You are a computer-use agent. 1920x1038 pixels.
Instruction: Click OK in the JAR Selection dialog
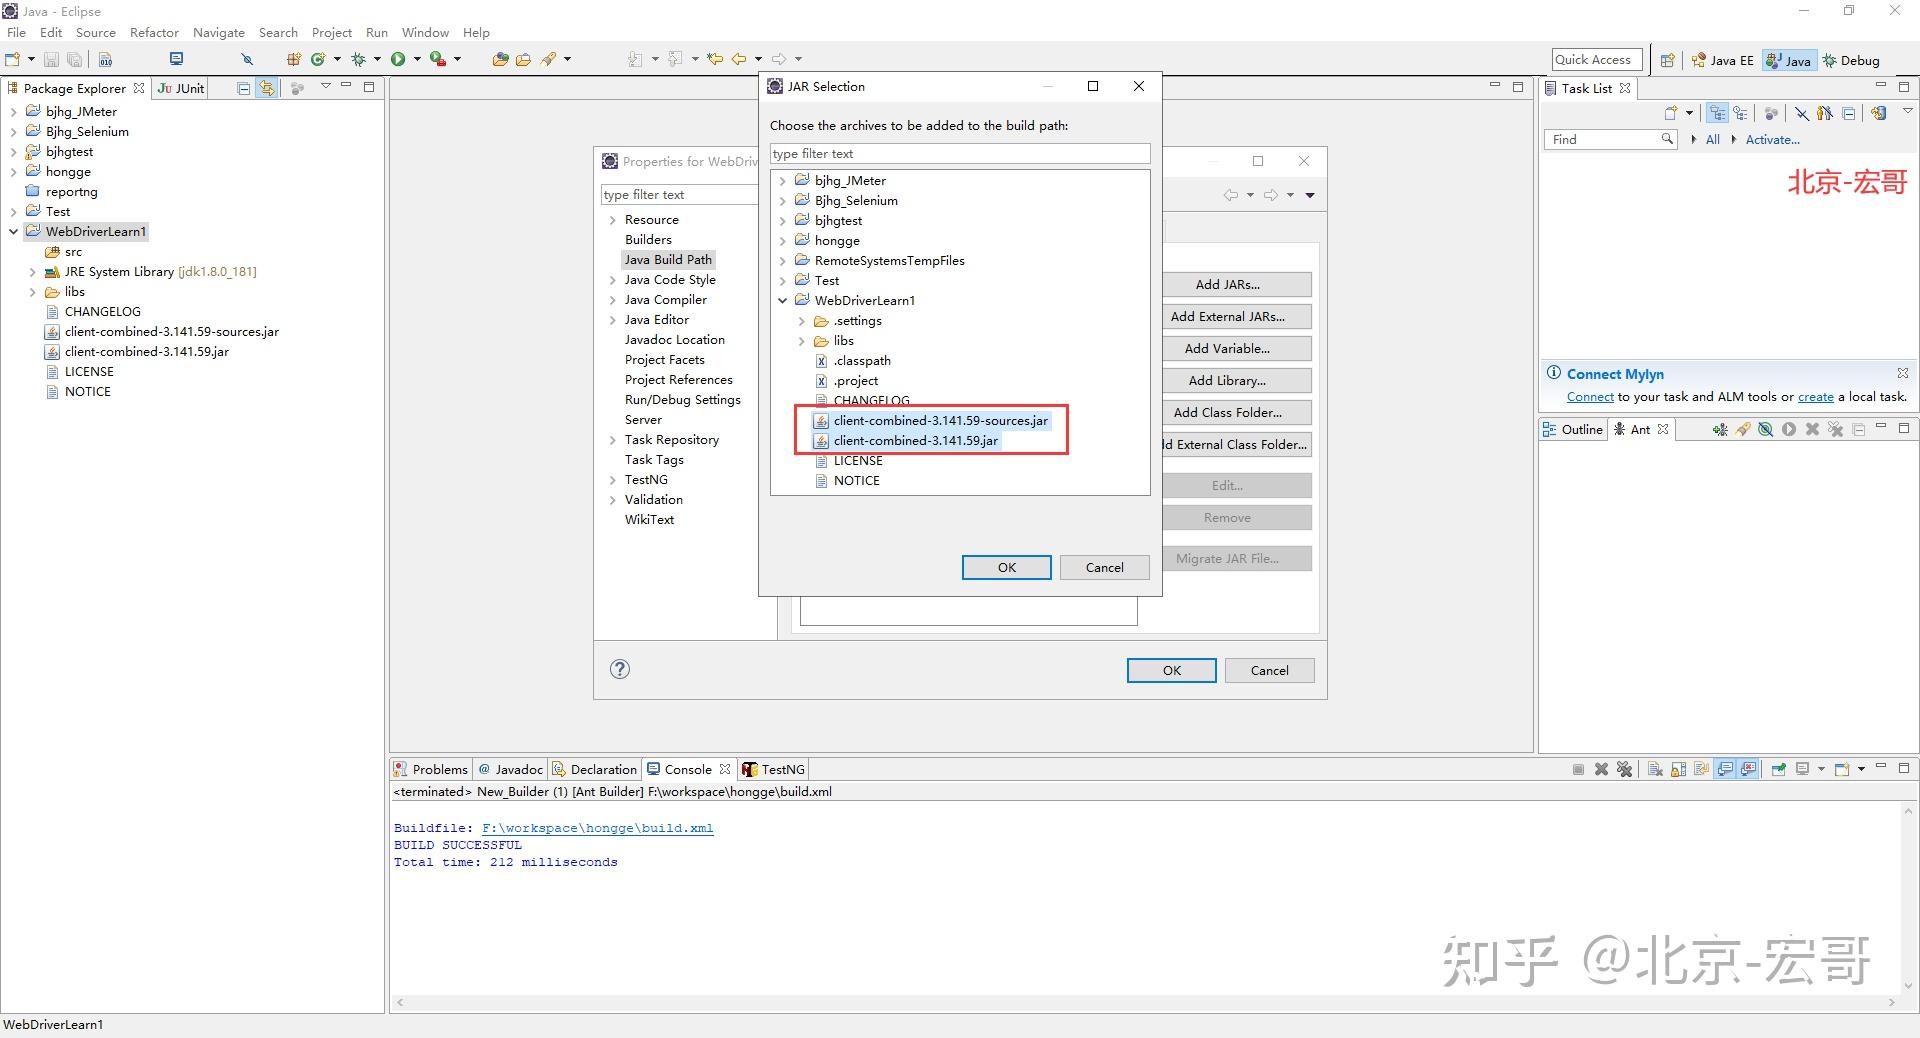tap(1006, 567)
